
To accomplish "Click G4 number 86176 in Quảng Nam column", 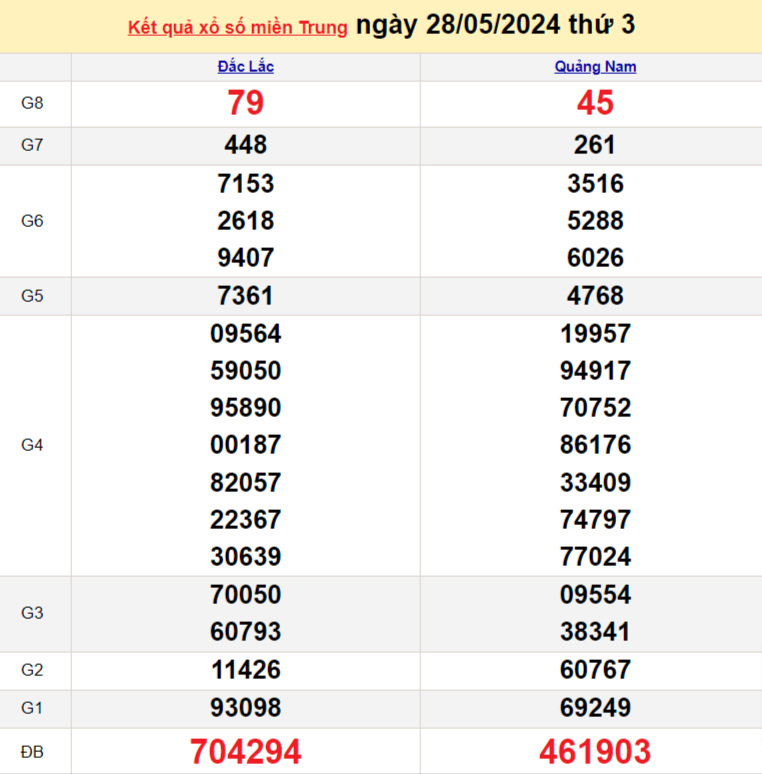I will [595, 445].
